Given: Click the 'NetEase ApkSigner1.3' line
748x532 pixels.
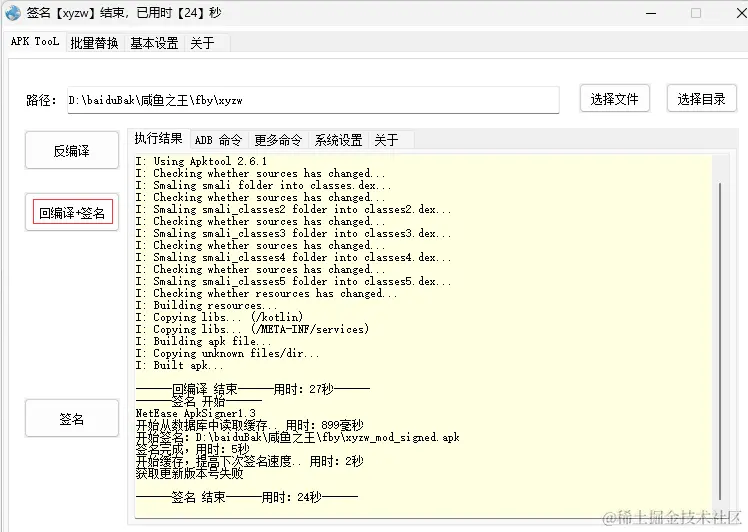Looking at the screenshot, I should (196, 413).
